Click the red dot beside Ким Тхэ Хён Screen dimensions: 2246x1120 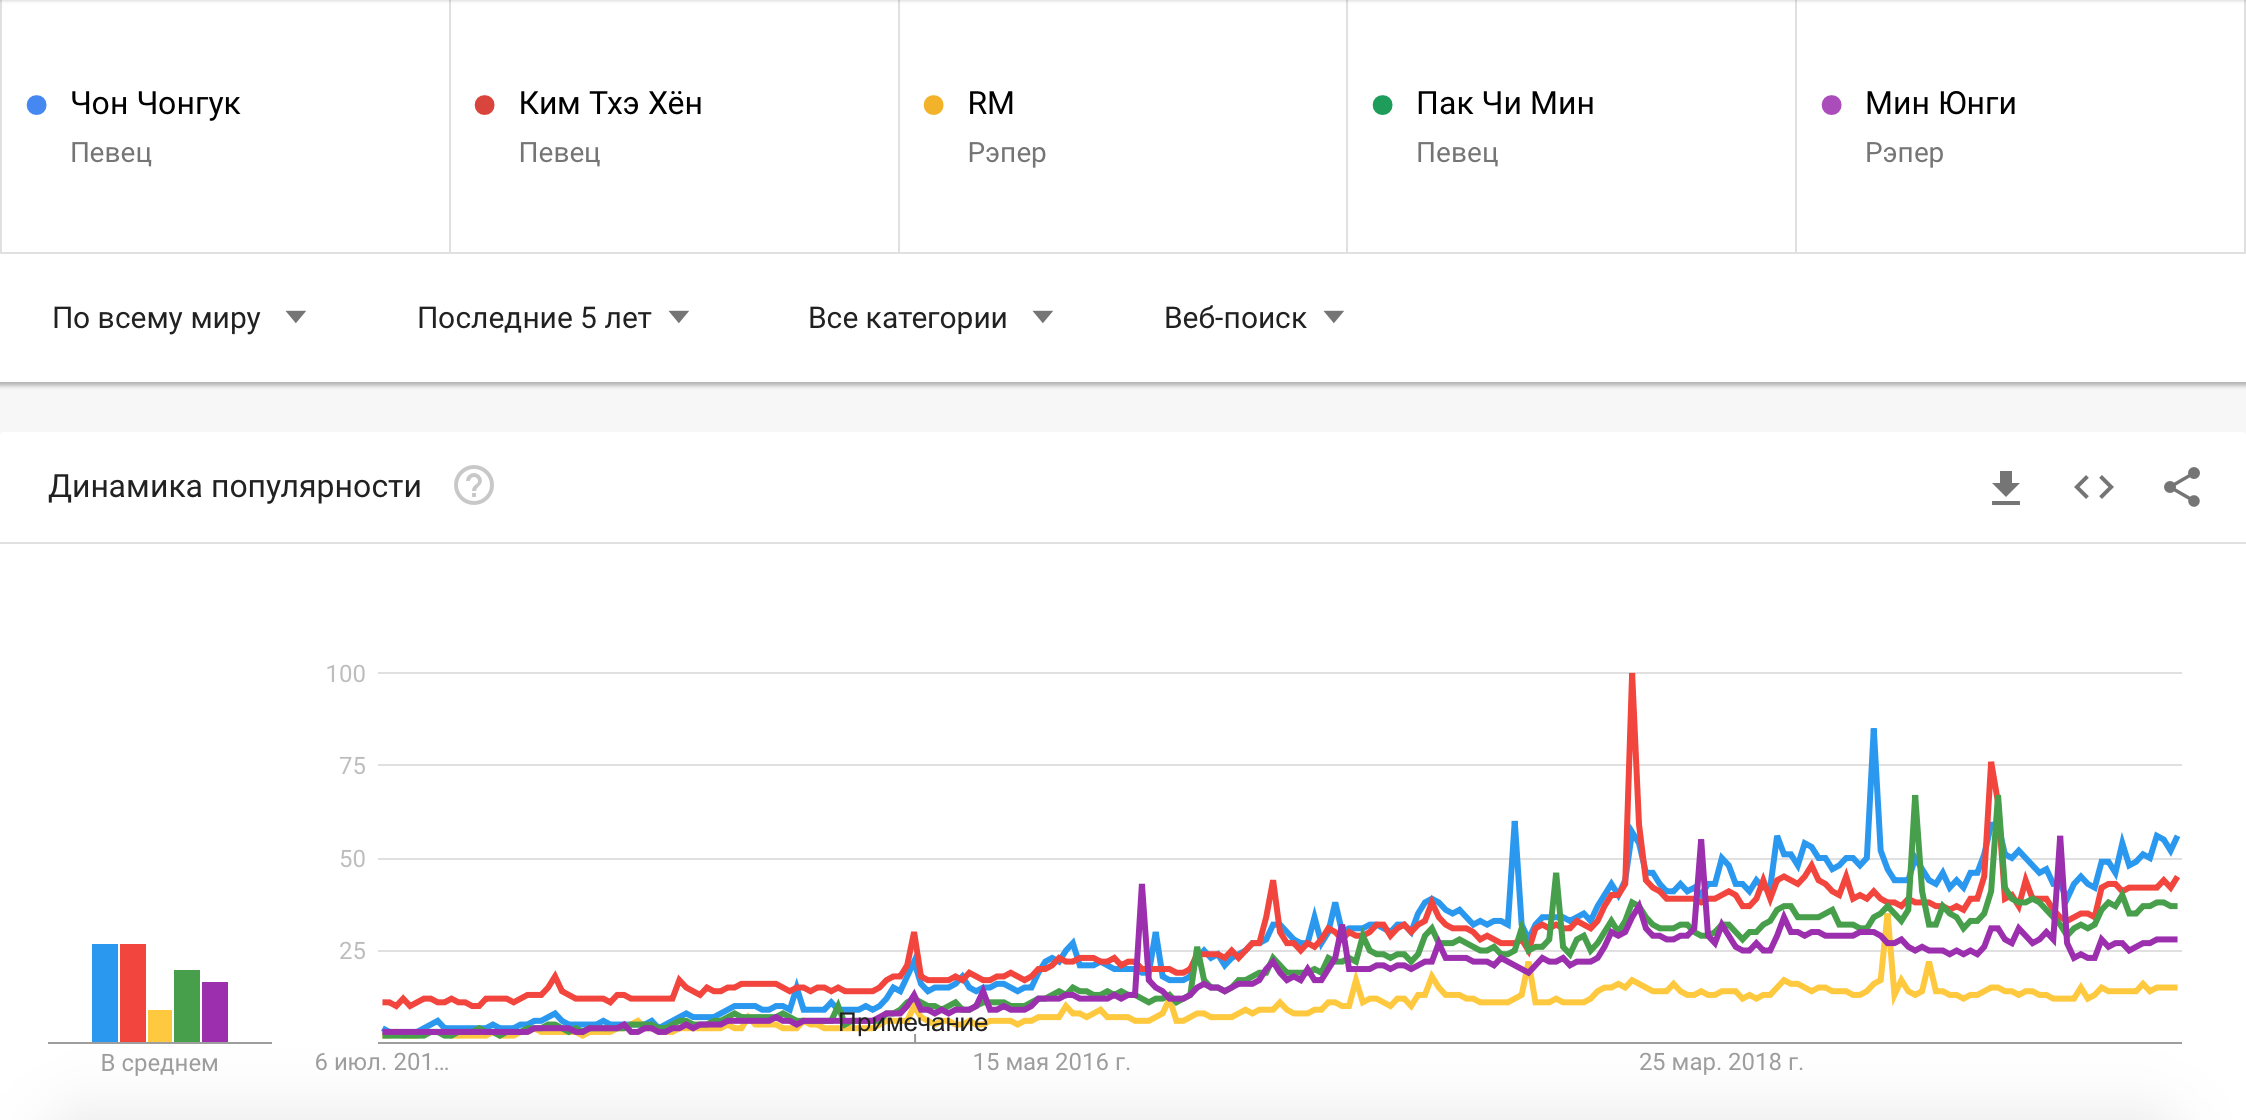pos(485,105)
